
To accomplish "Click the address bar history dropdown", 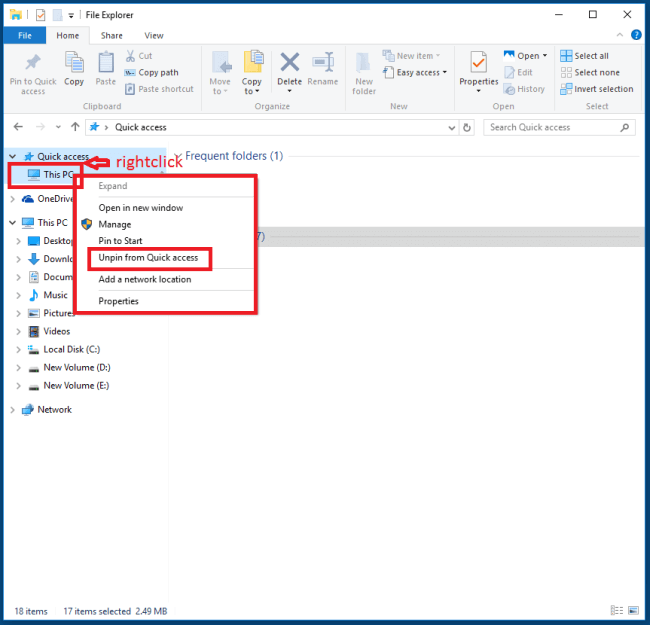I will [x=451, y=128].
